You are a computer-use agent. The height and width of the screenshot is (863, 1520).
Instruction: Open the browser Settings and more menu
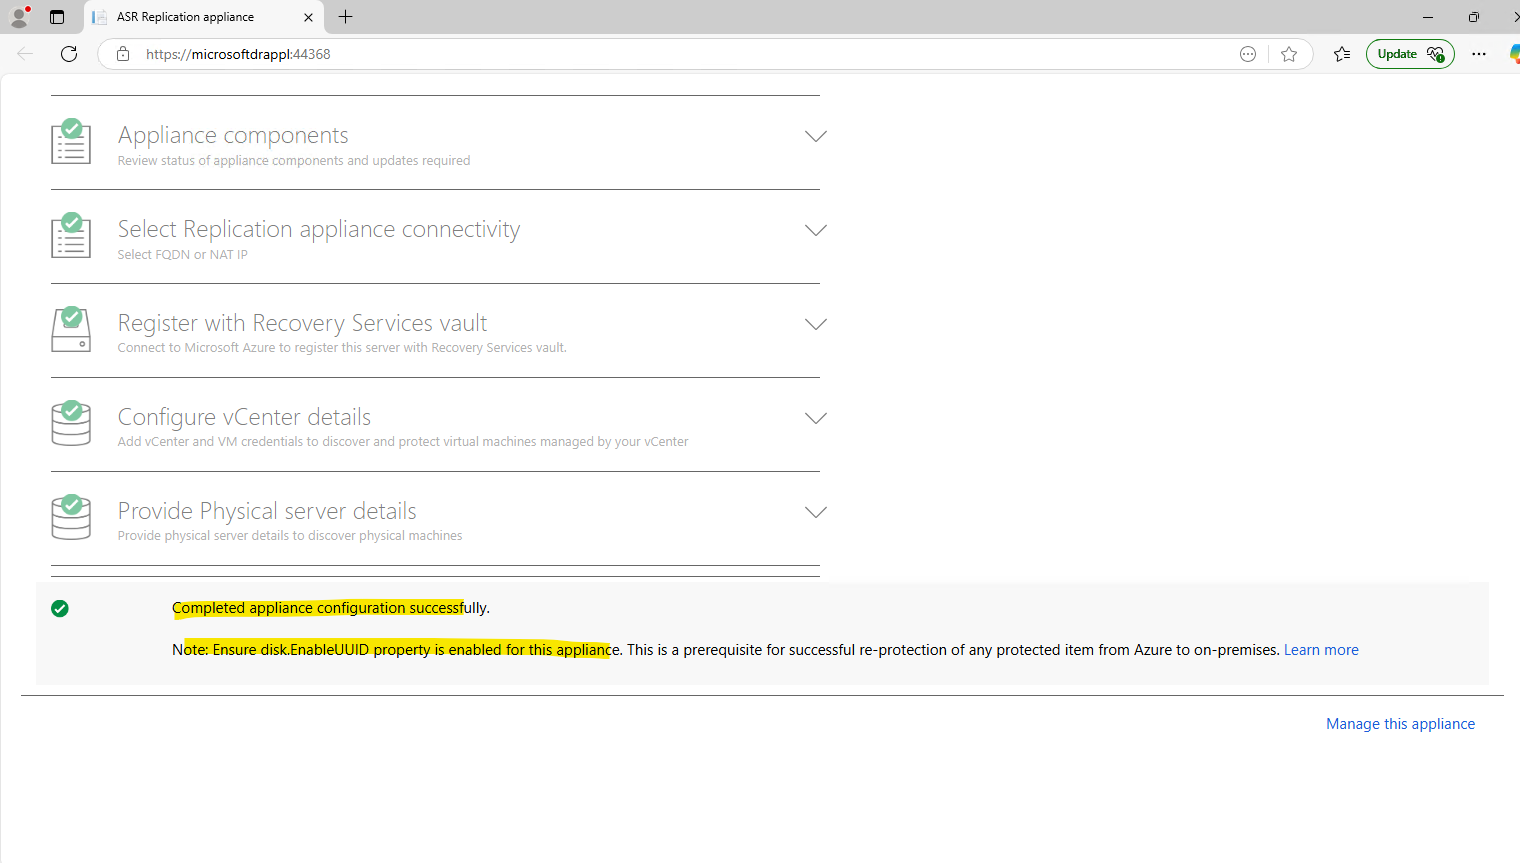click(1479, 54)
